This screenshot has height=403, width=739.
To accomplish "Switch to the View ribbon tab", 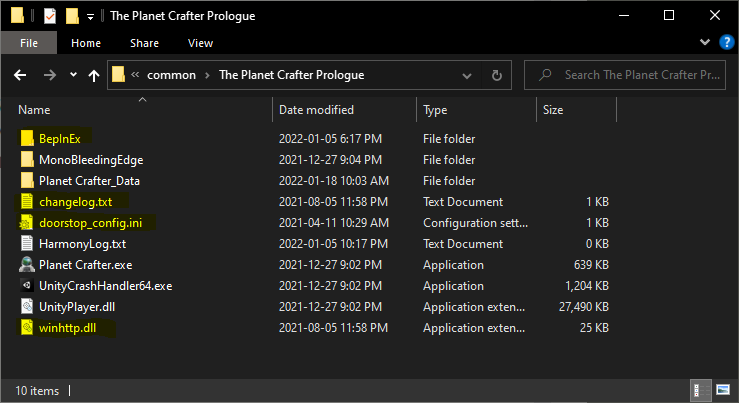I will click(x=200, y=43).
